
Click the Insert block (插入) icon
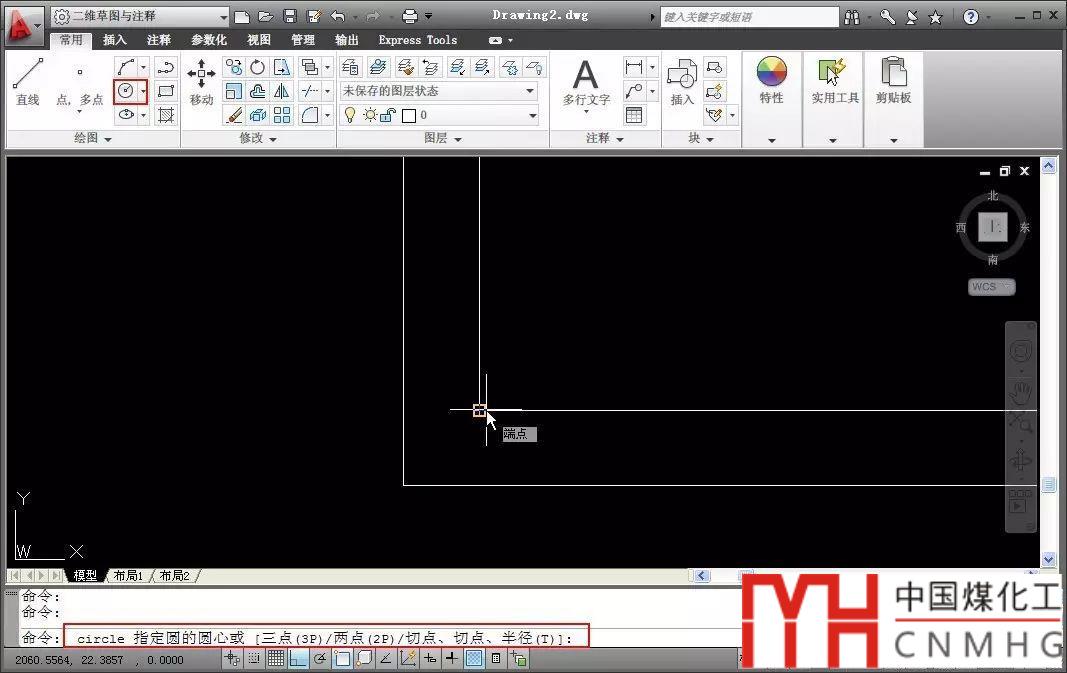coord(682,80)
